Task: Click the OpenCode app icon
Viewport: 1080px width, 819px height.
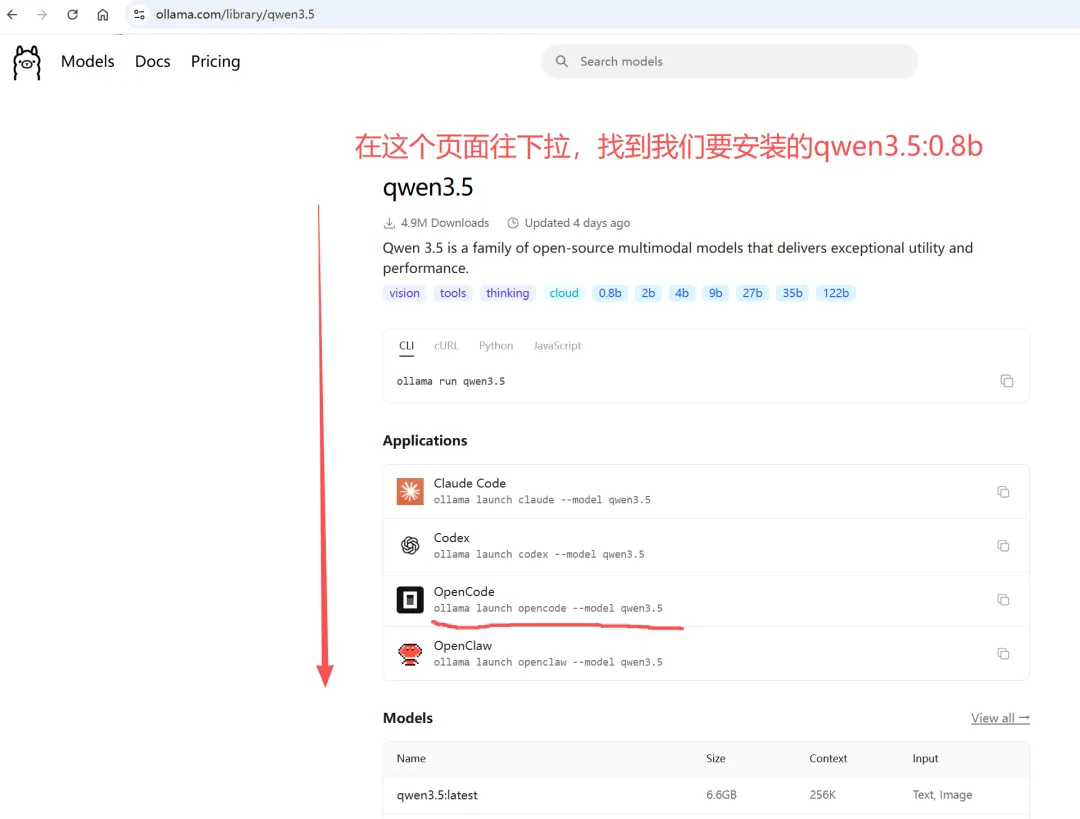Action: [410, 600]
